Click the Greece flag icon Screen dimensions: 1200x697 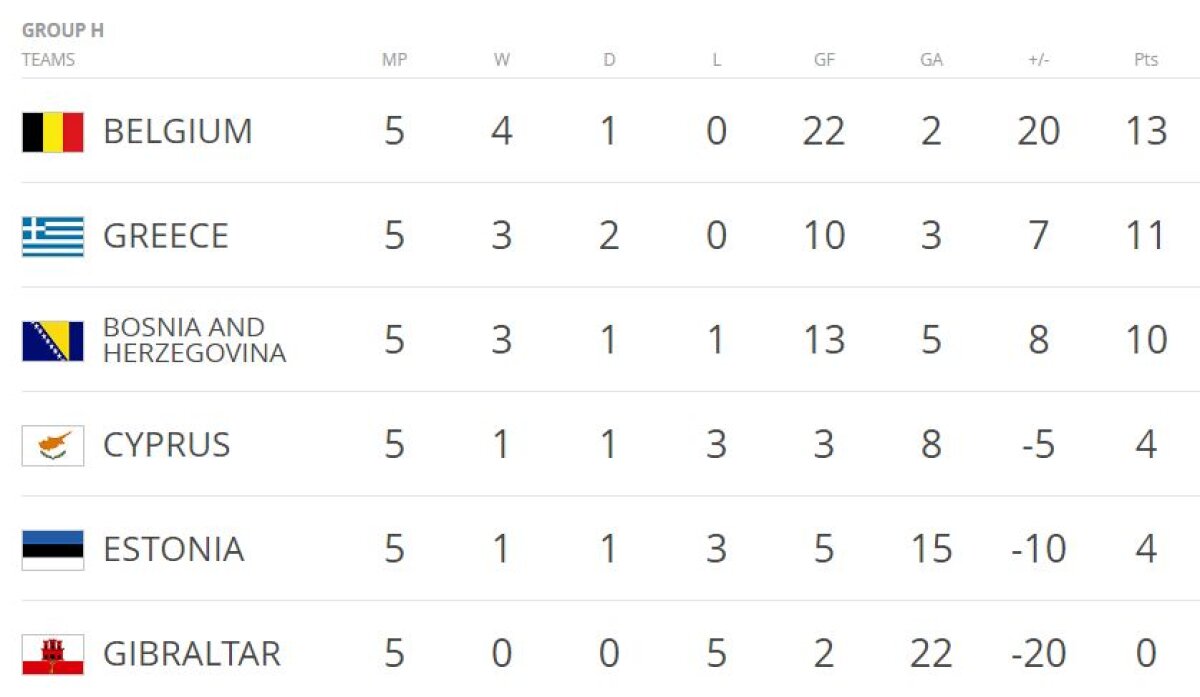(53, 236)
